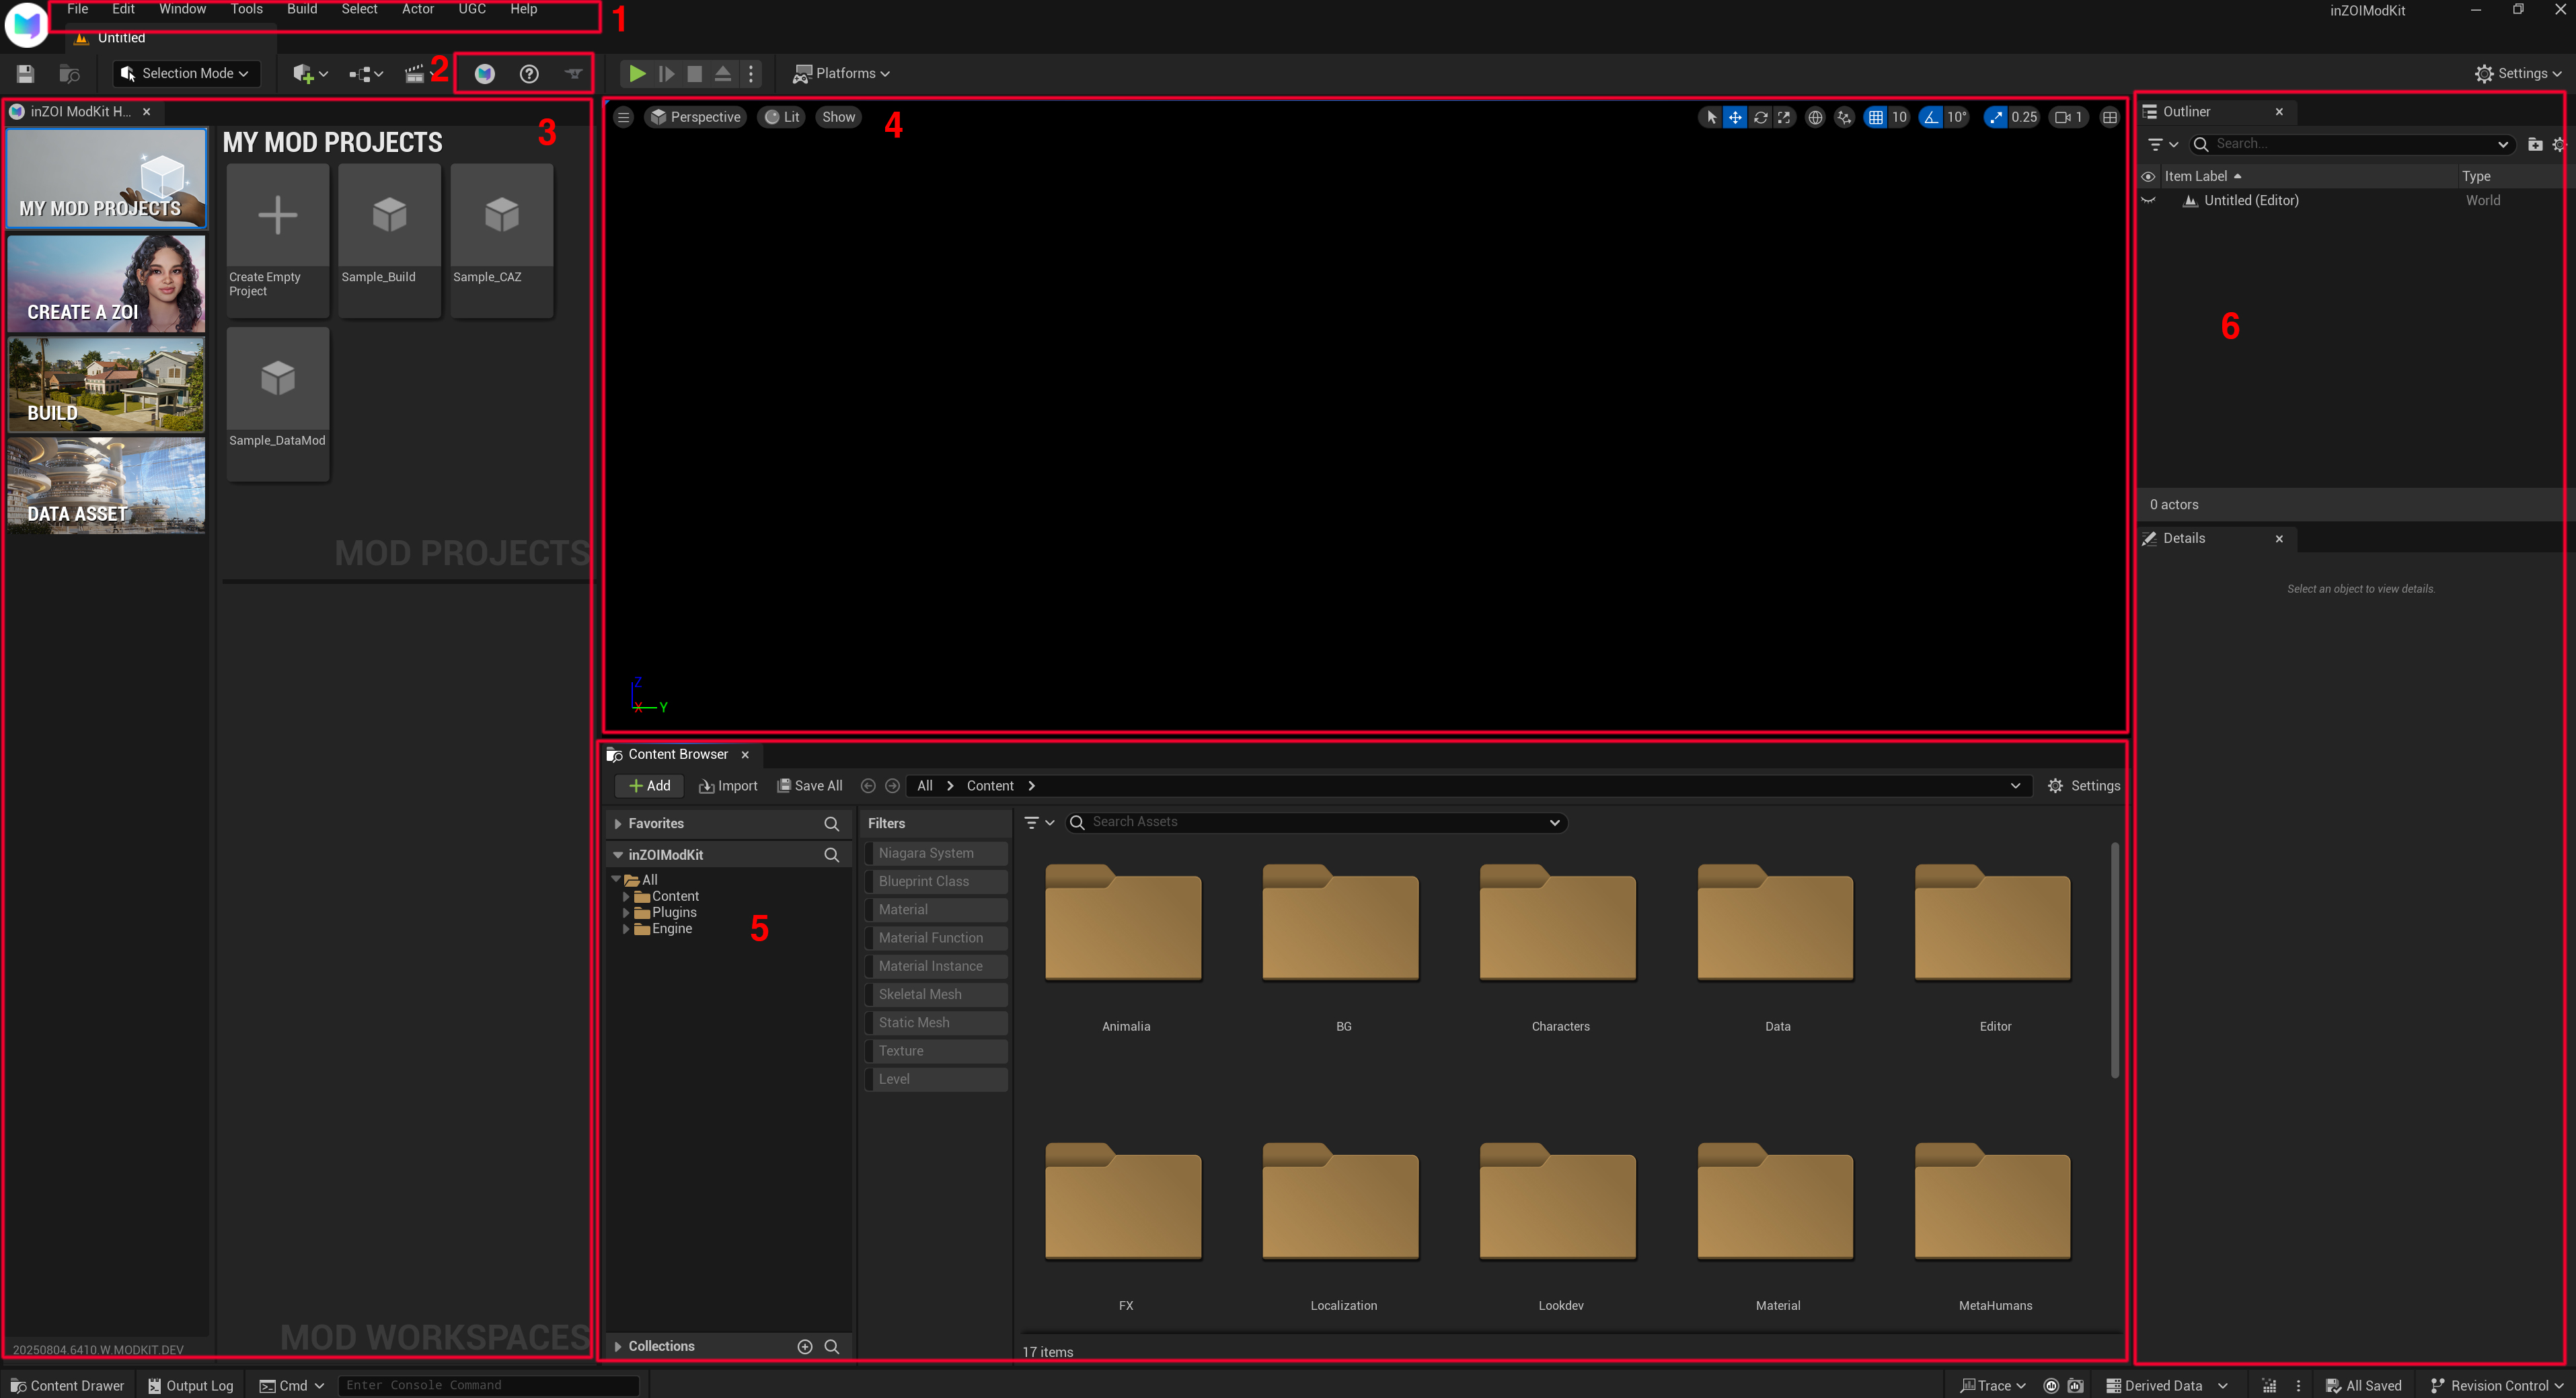Open Outliner filter options

2163,144
